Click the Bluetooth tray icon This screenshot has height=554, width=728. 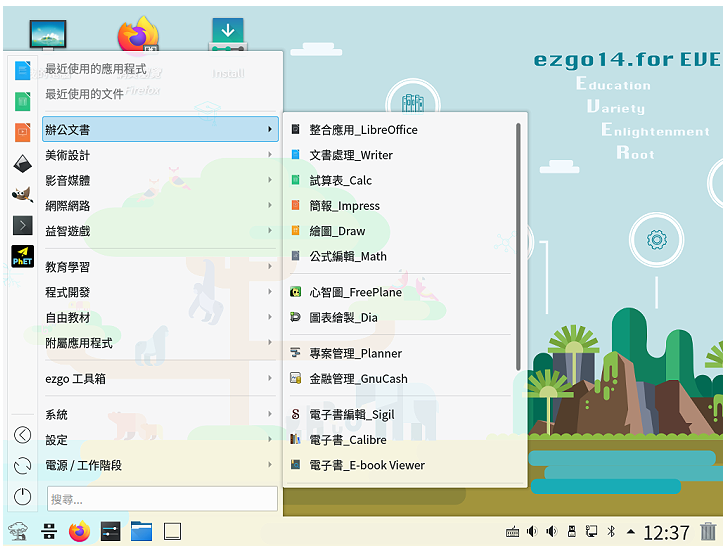611,531
